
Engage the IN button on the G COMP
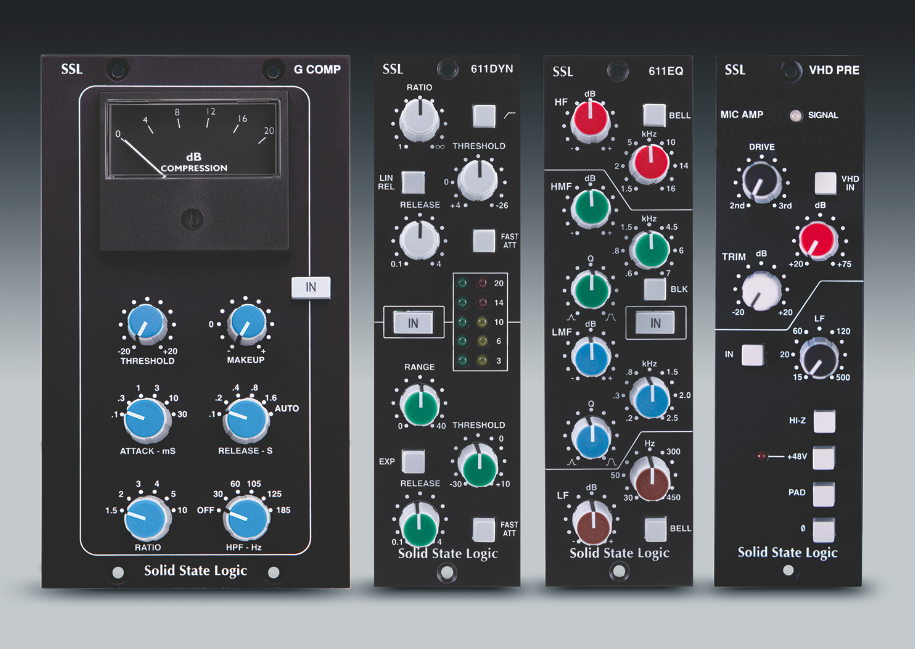tap(311, 287)
